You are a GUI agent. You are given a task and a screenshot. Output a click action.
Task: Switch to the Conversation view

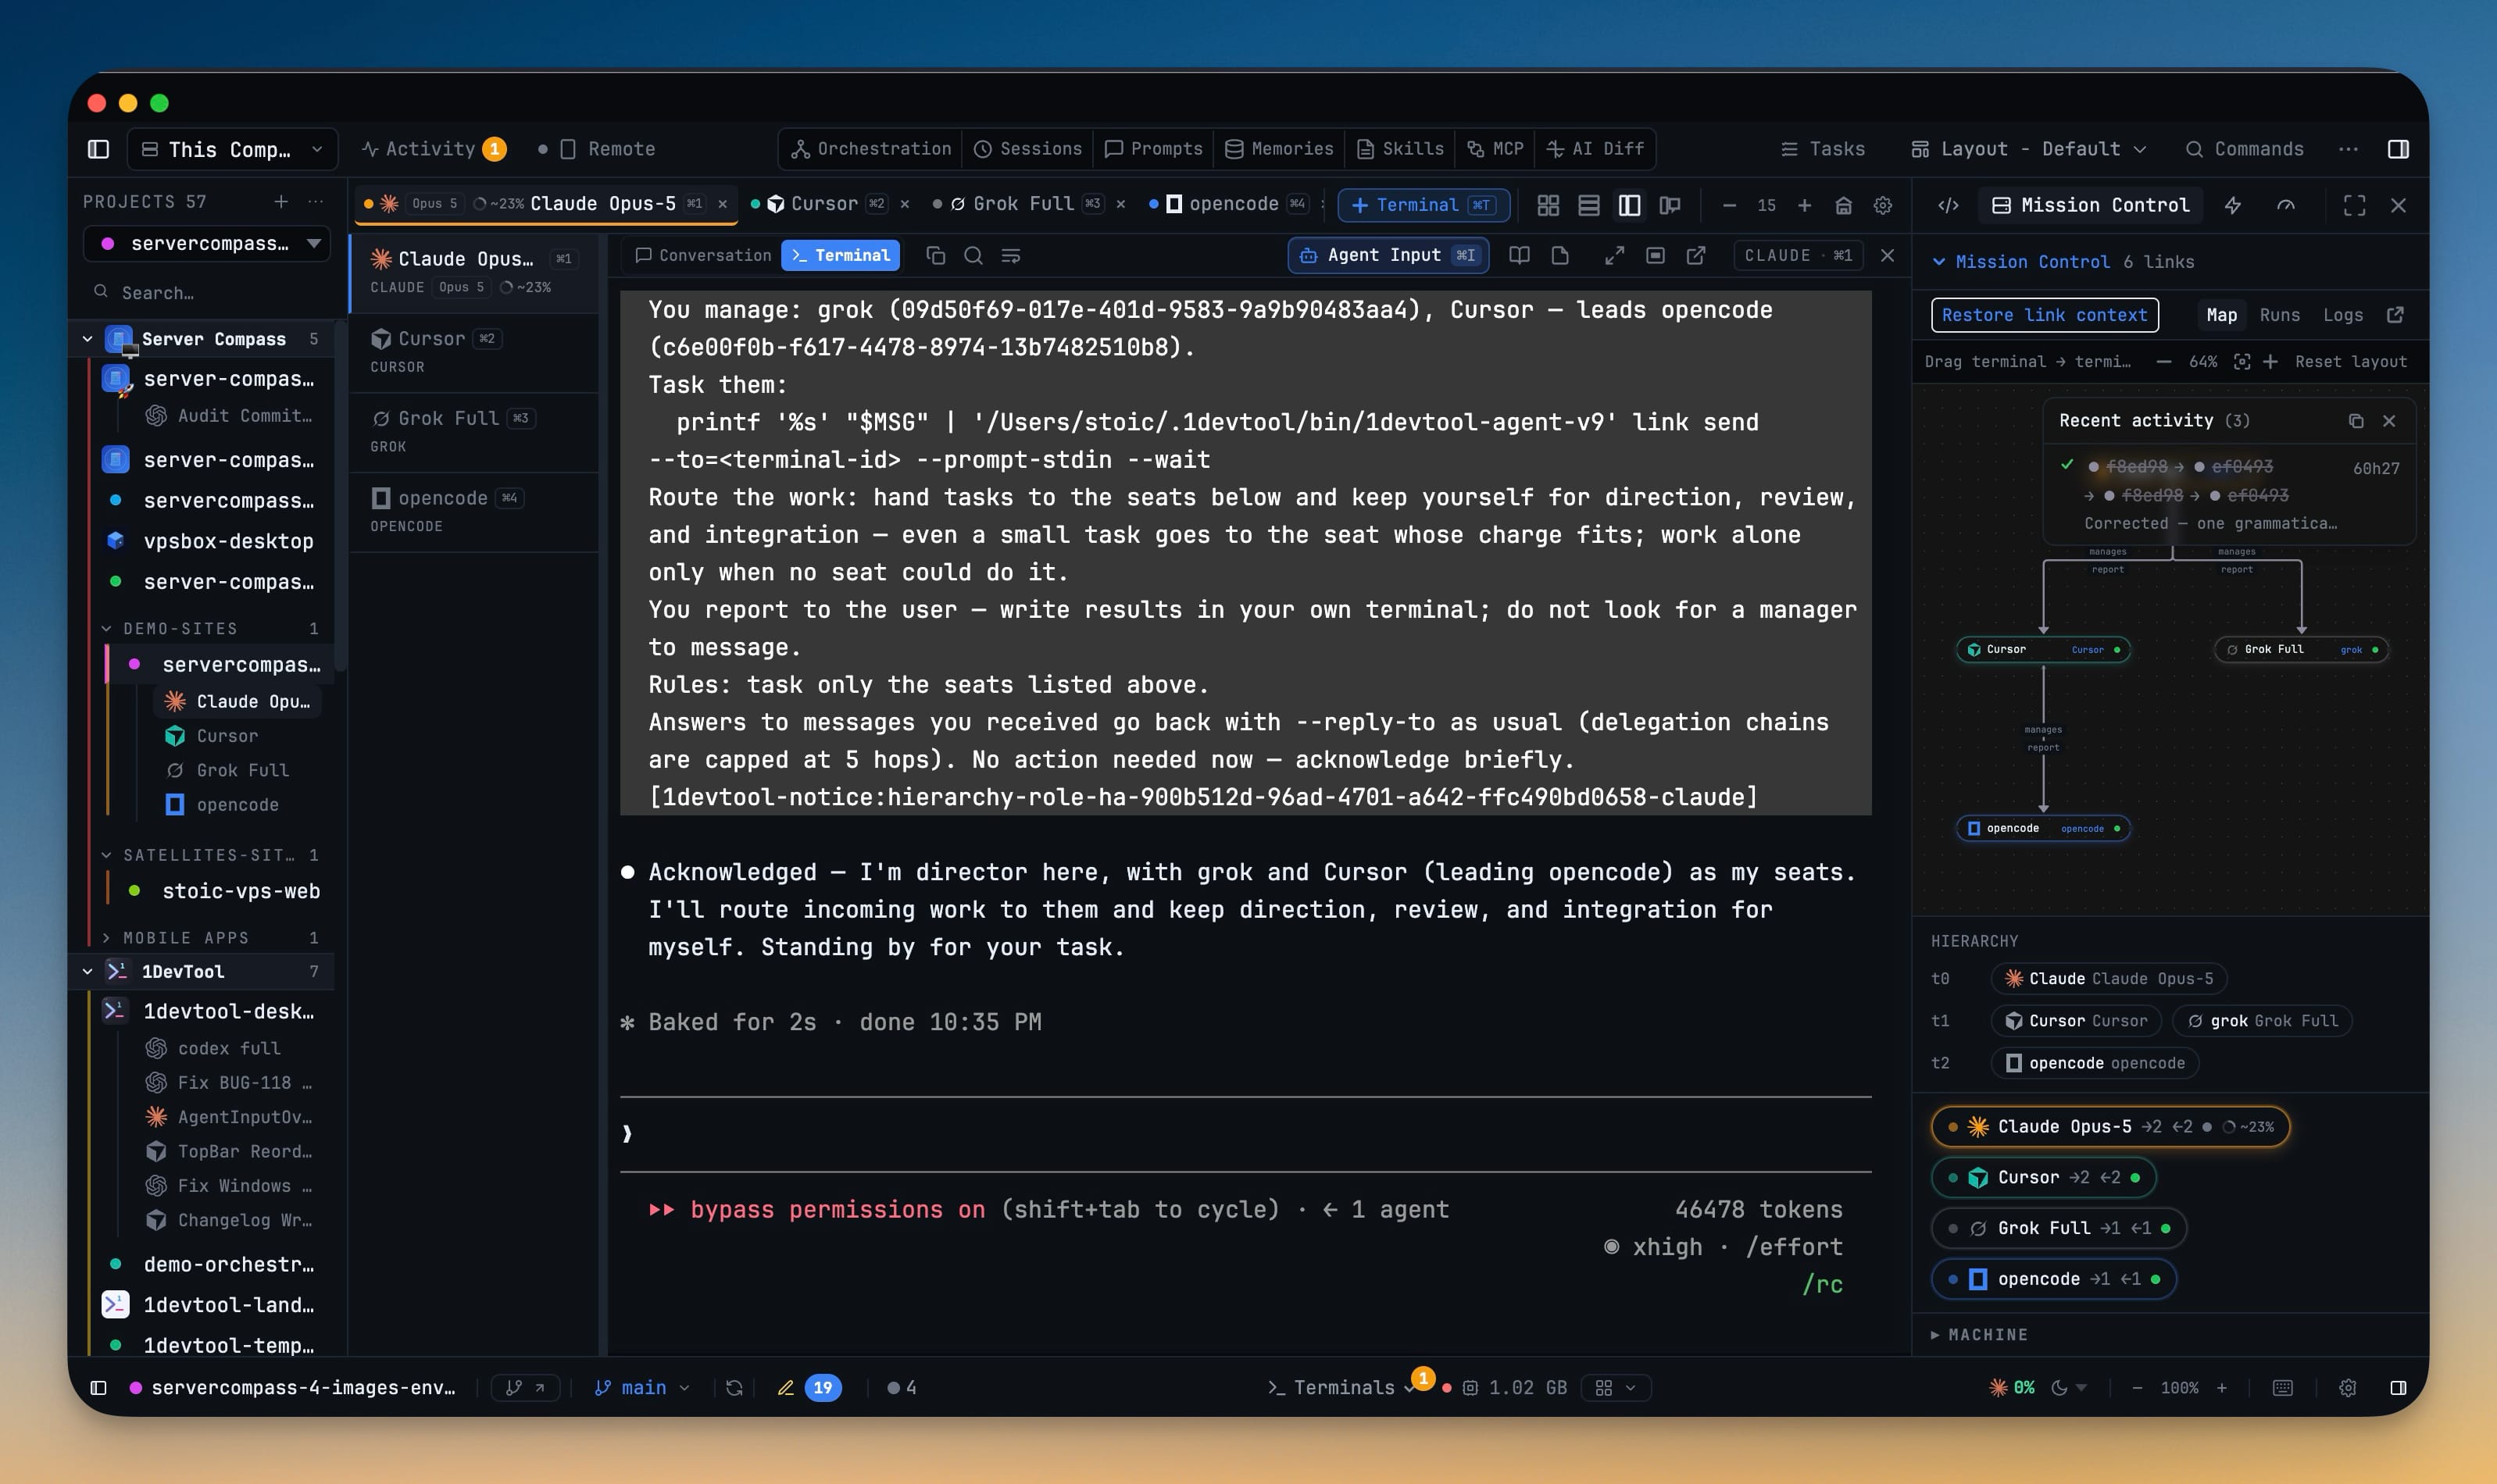tap(704, 255)
